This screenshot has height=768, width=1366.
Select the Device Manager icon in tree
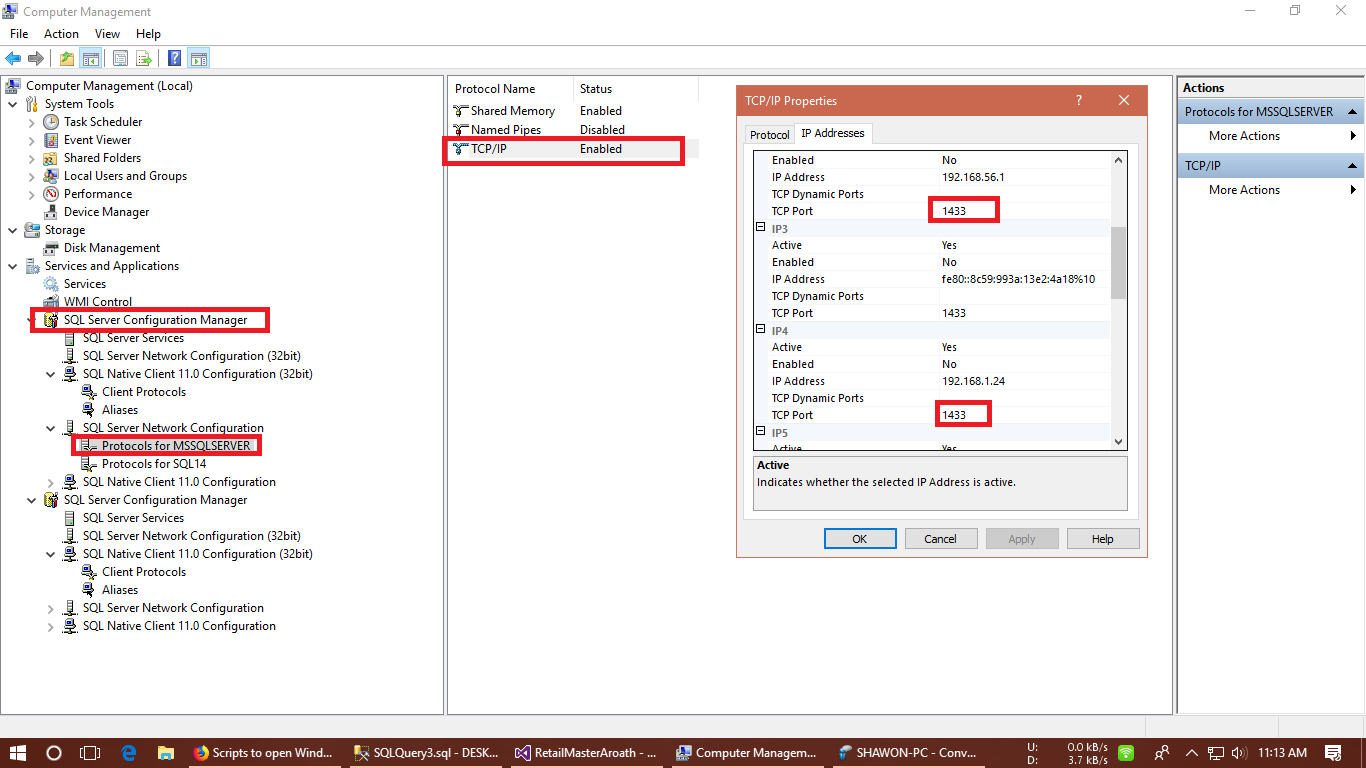(x=51, y=212)
